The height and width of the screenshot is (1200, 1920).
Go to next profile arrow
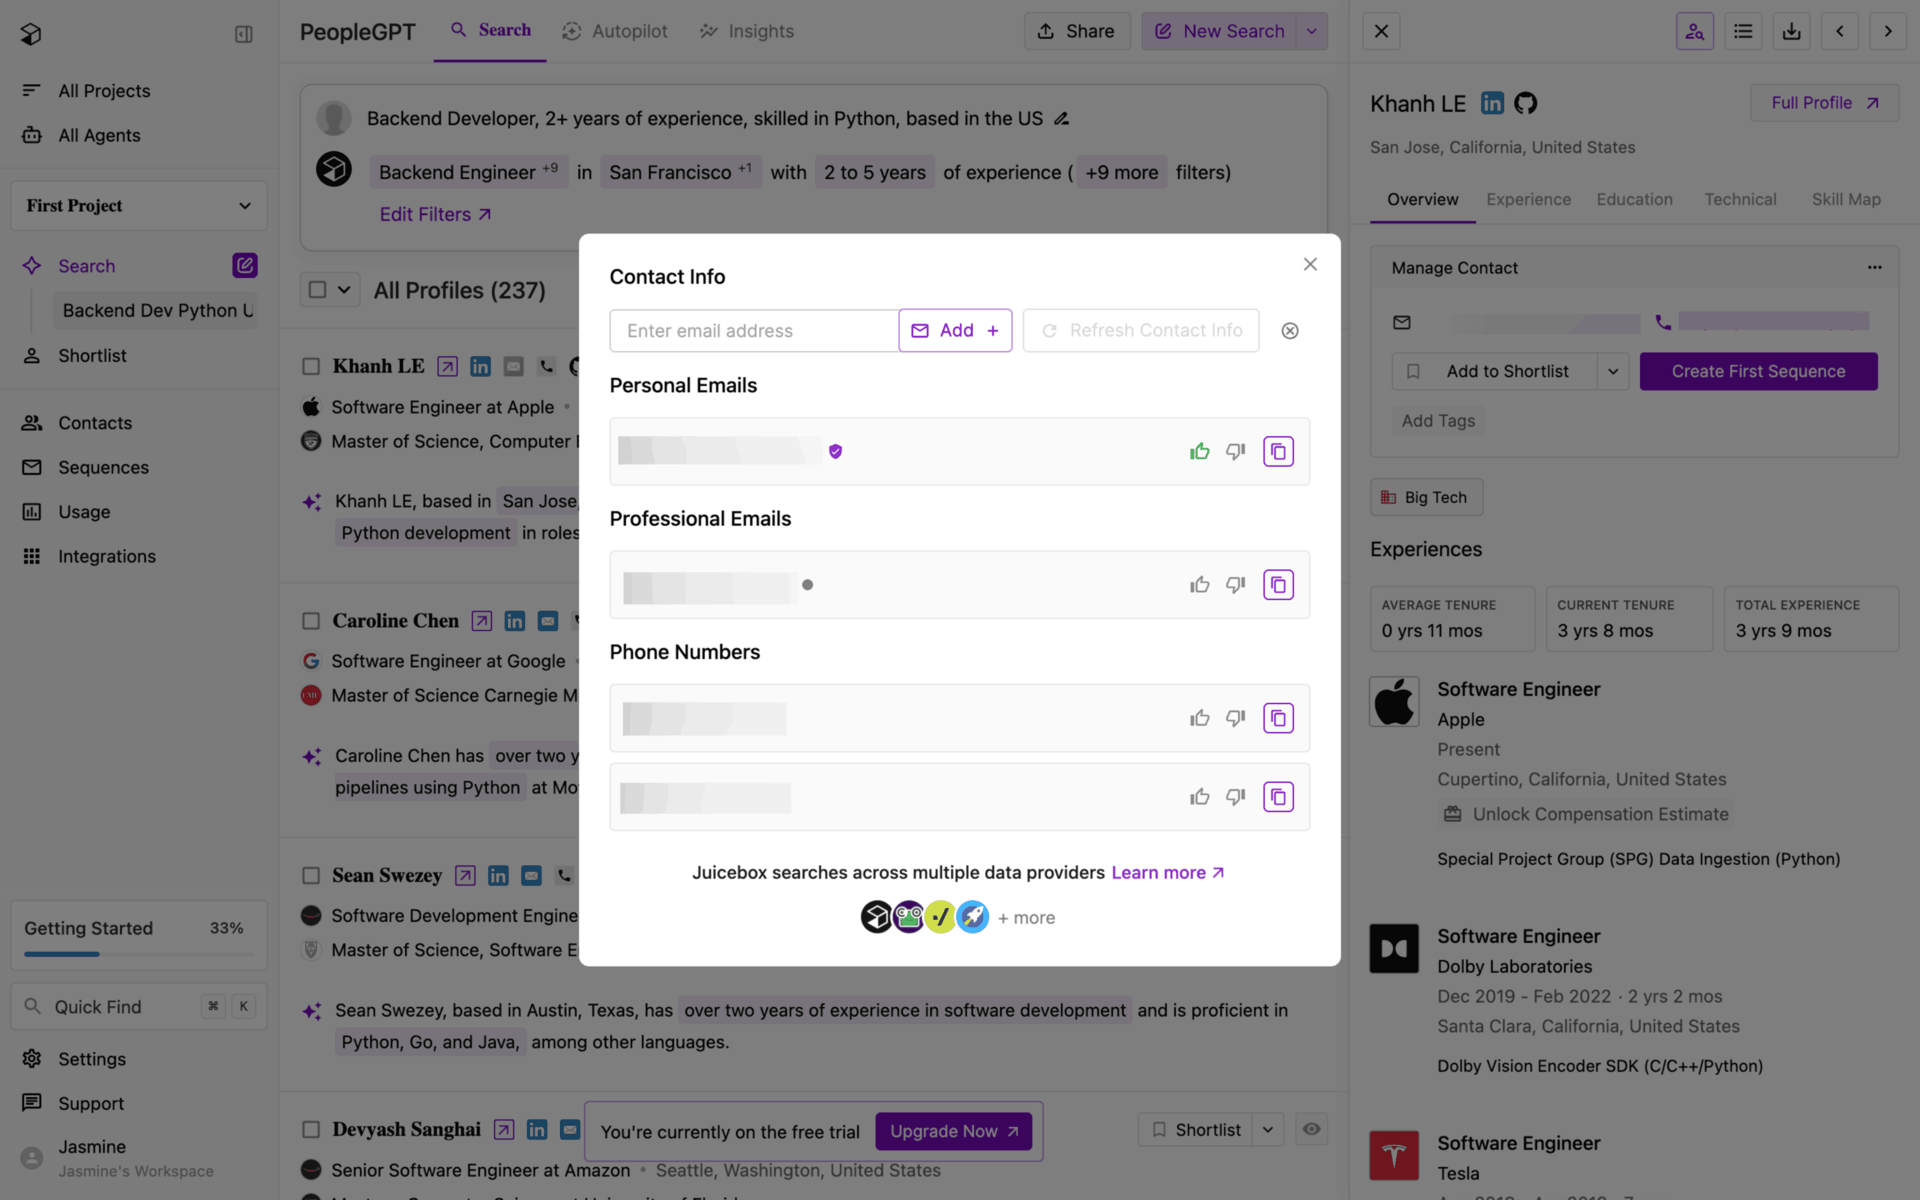(x=1888, y=31)
